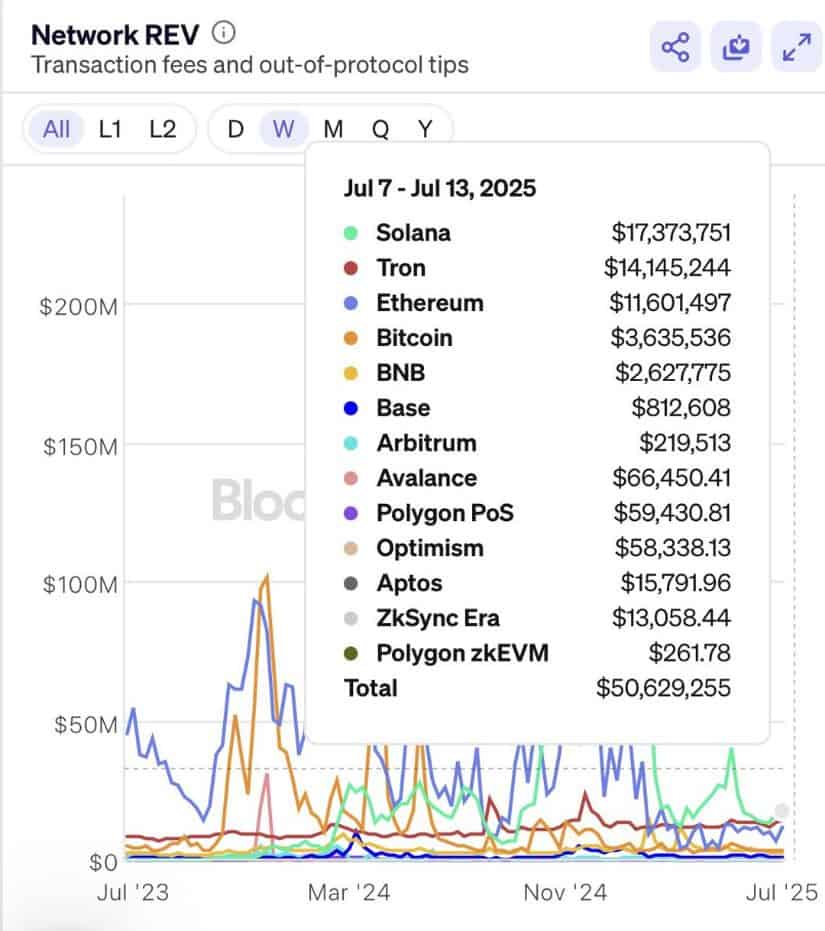Screen dimensions: 825x931
Task: Click the Bitcoin legend entry
Action: 414,338
